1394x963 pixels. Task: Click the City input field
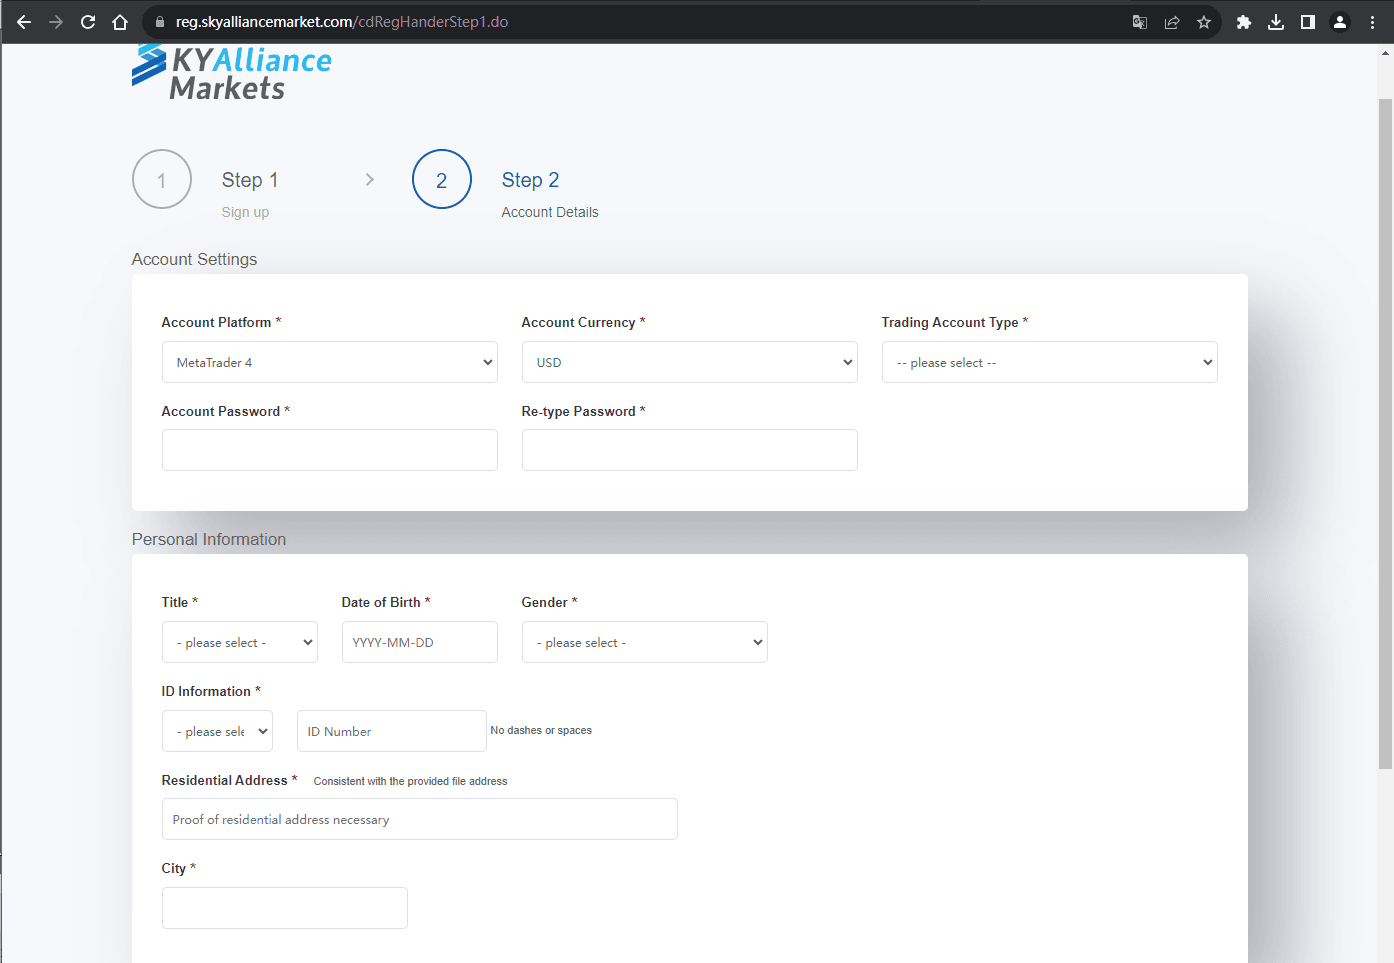point(285,908)
